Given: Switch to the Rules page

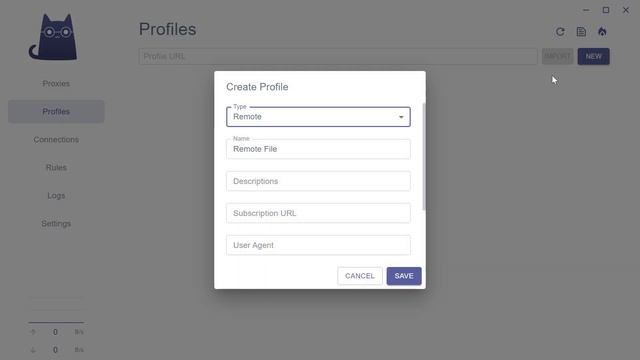Looking at the screenshot, I should pos(56,168).
